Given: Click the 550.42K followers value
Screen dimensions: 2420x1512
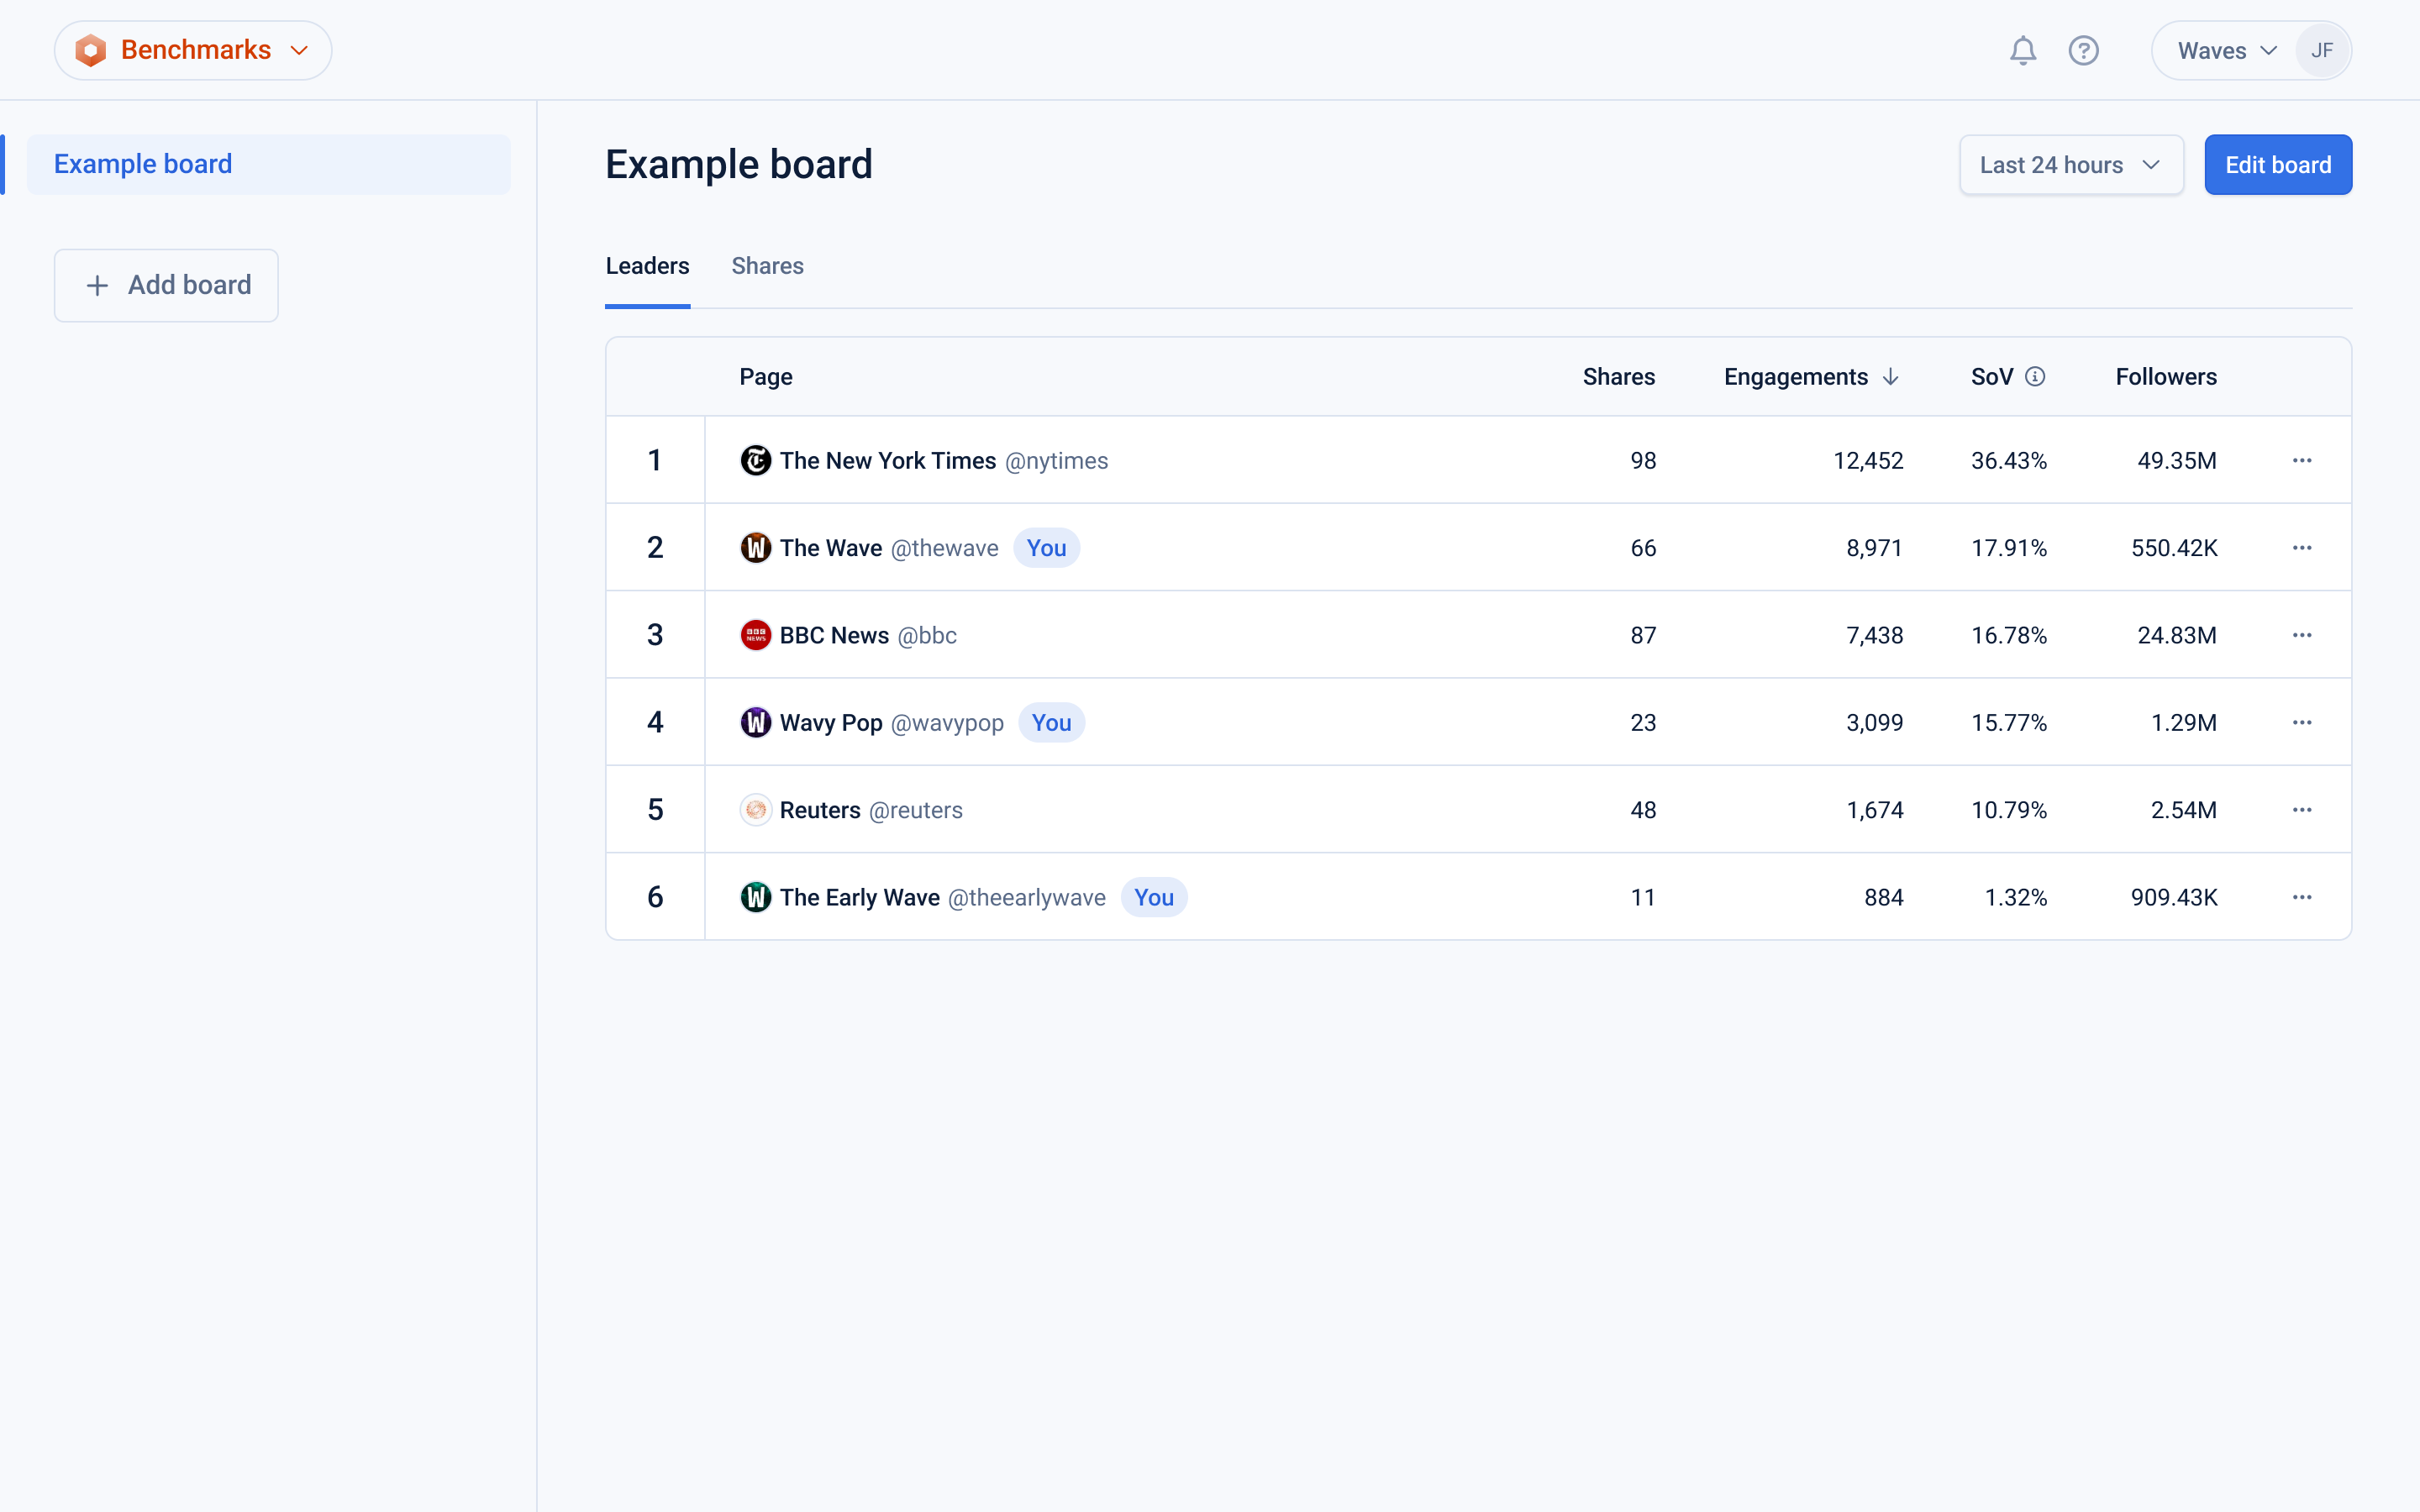Looking at the screenshot, I should tap(2174, 548).
